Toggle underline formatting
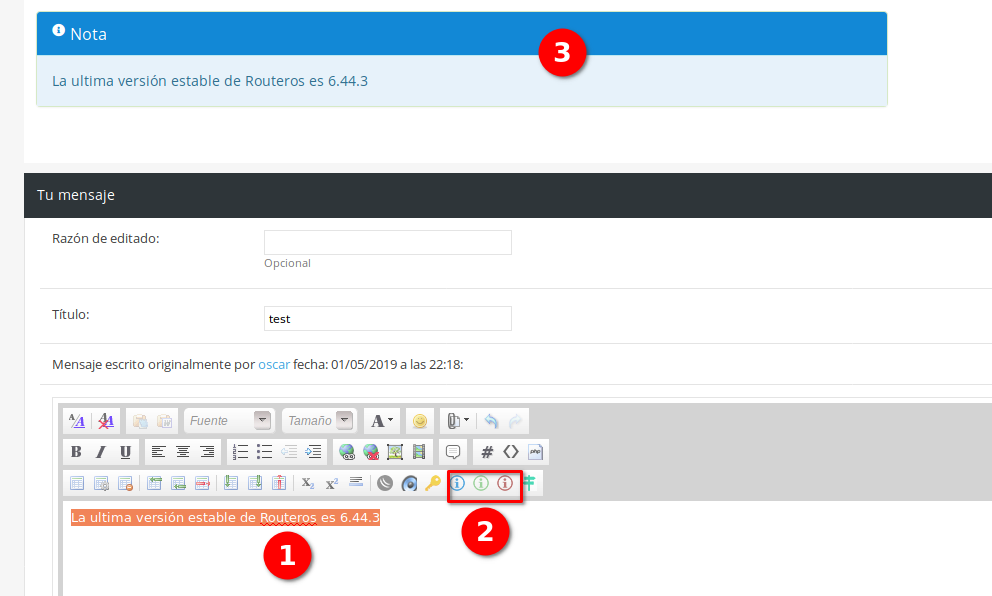Screen dimensions: 992x596 pyautogui.click(x=125, y=452)
